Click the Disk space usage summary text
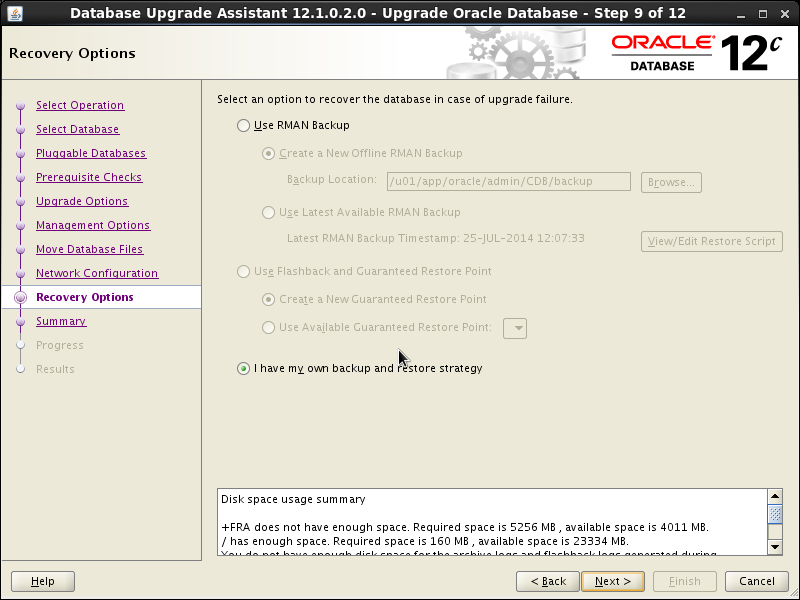Viewport: 800px width, 600px height. pyautogui.click(x=293, y=499)
